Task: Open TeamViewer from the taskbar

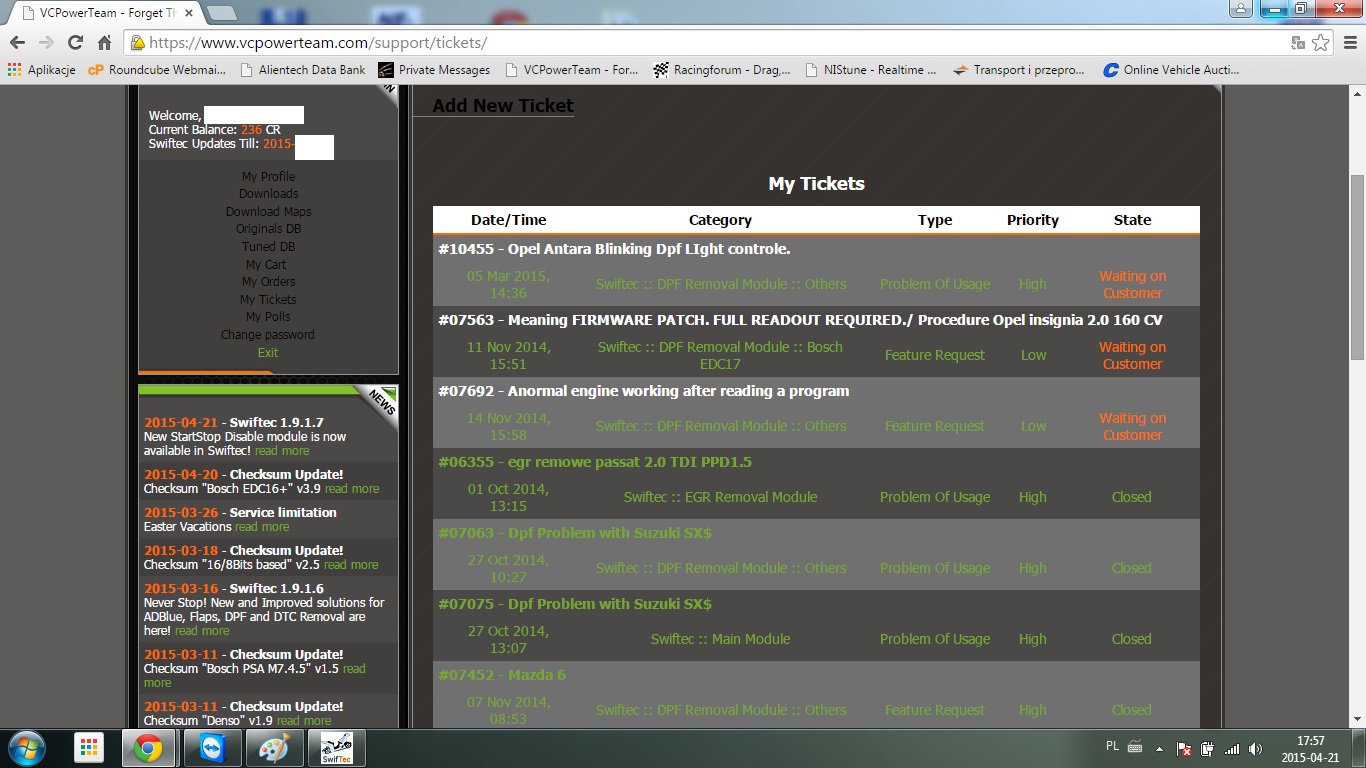Action: (212, 748)
